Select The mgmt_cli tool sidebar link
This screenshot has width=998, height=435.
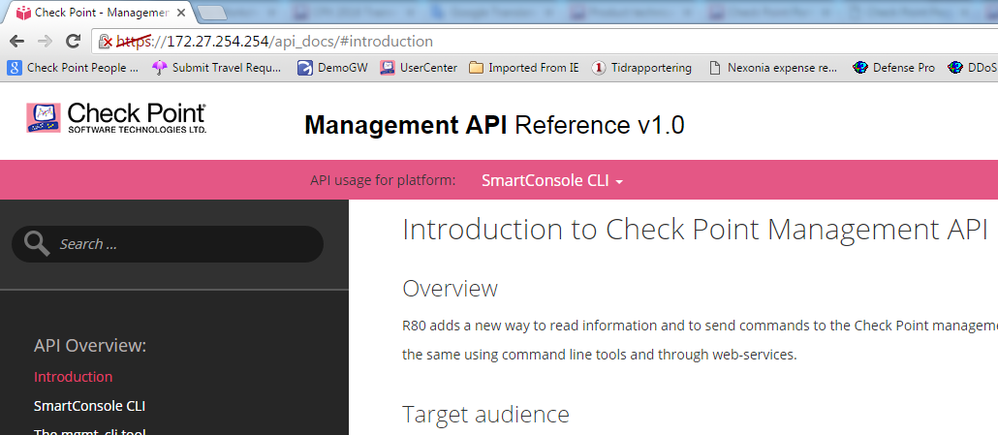pos(90,432)
